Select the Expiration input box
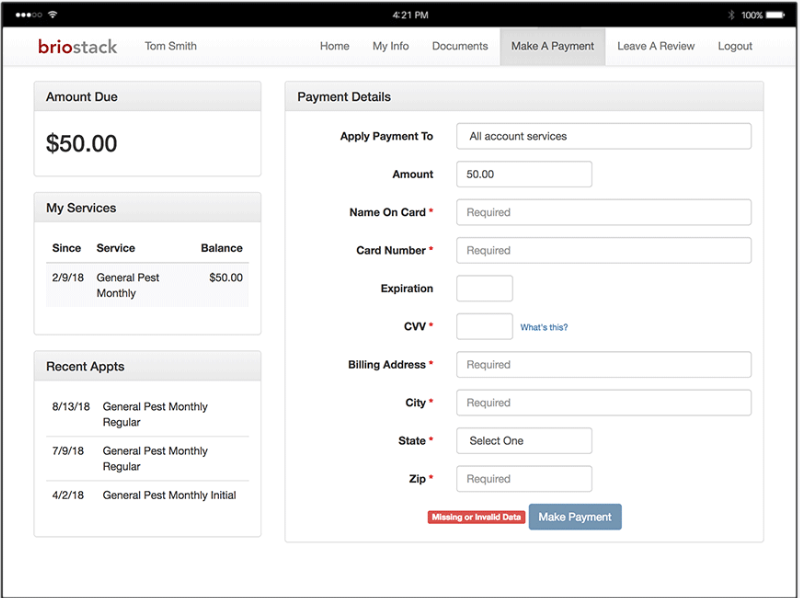 click(x=484, y=289)
